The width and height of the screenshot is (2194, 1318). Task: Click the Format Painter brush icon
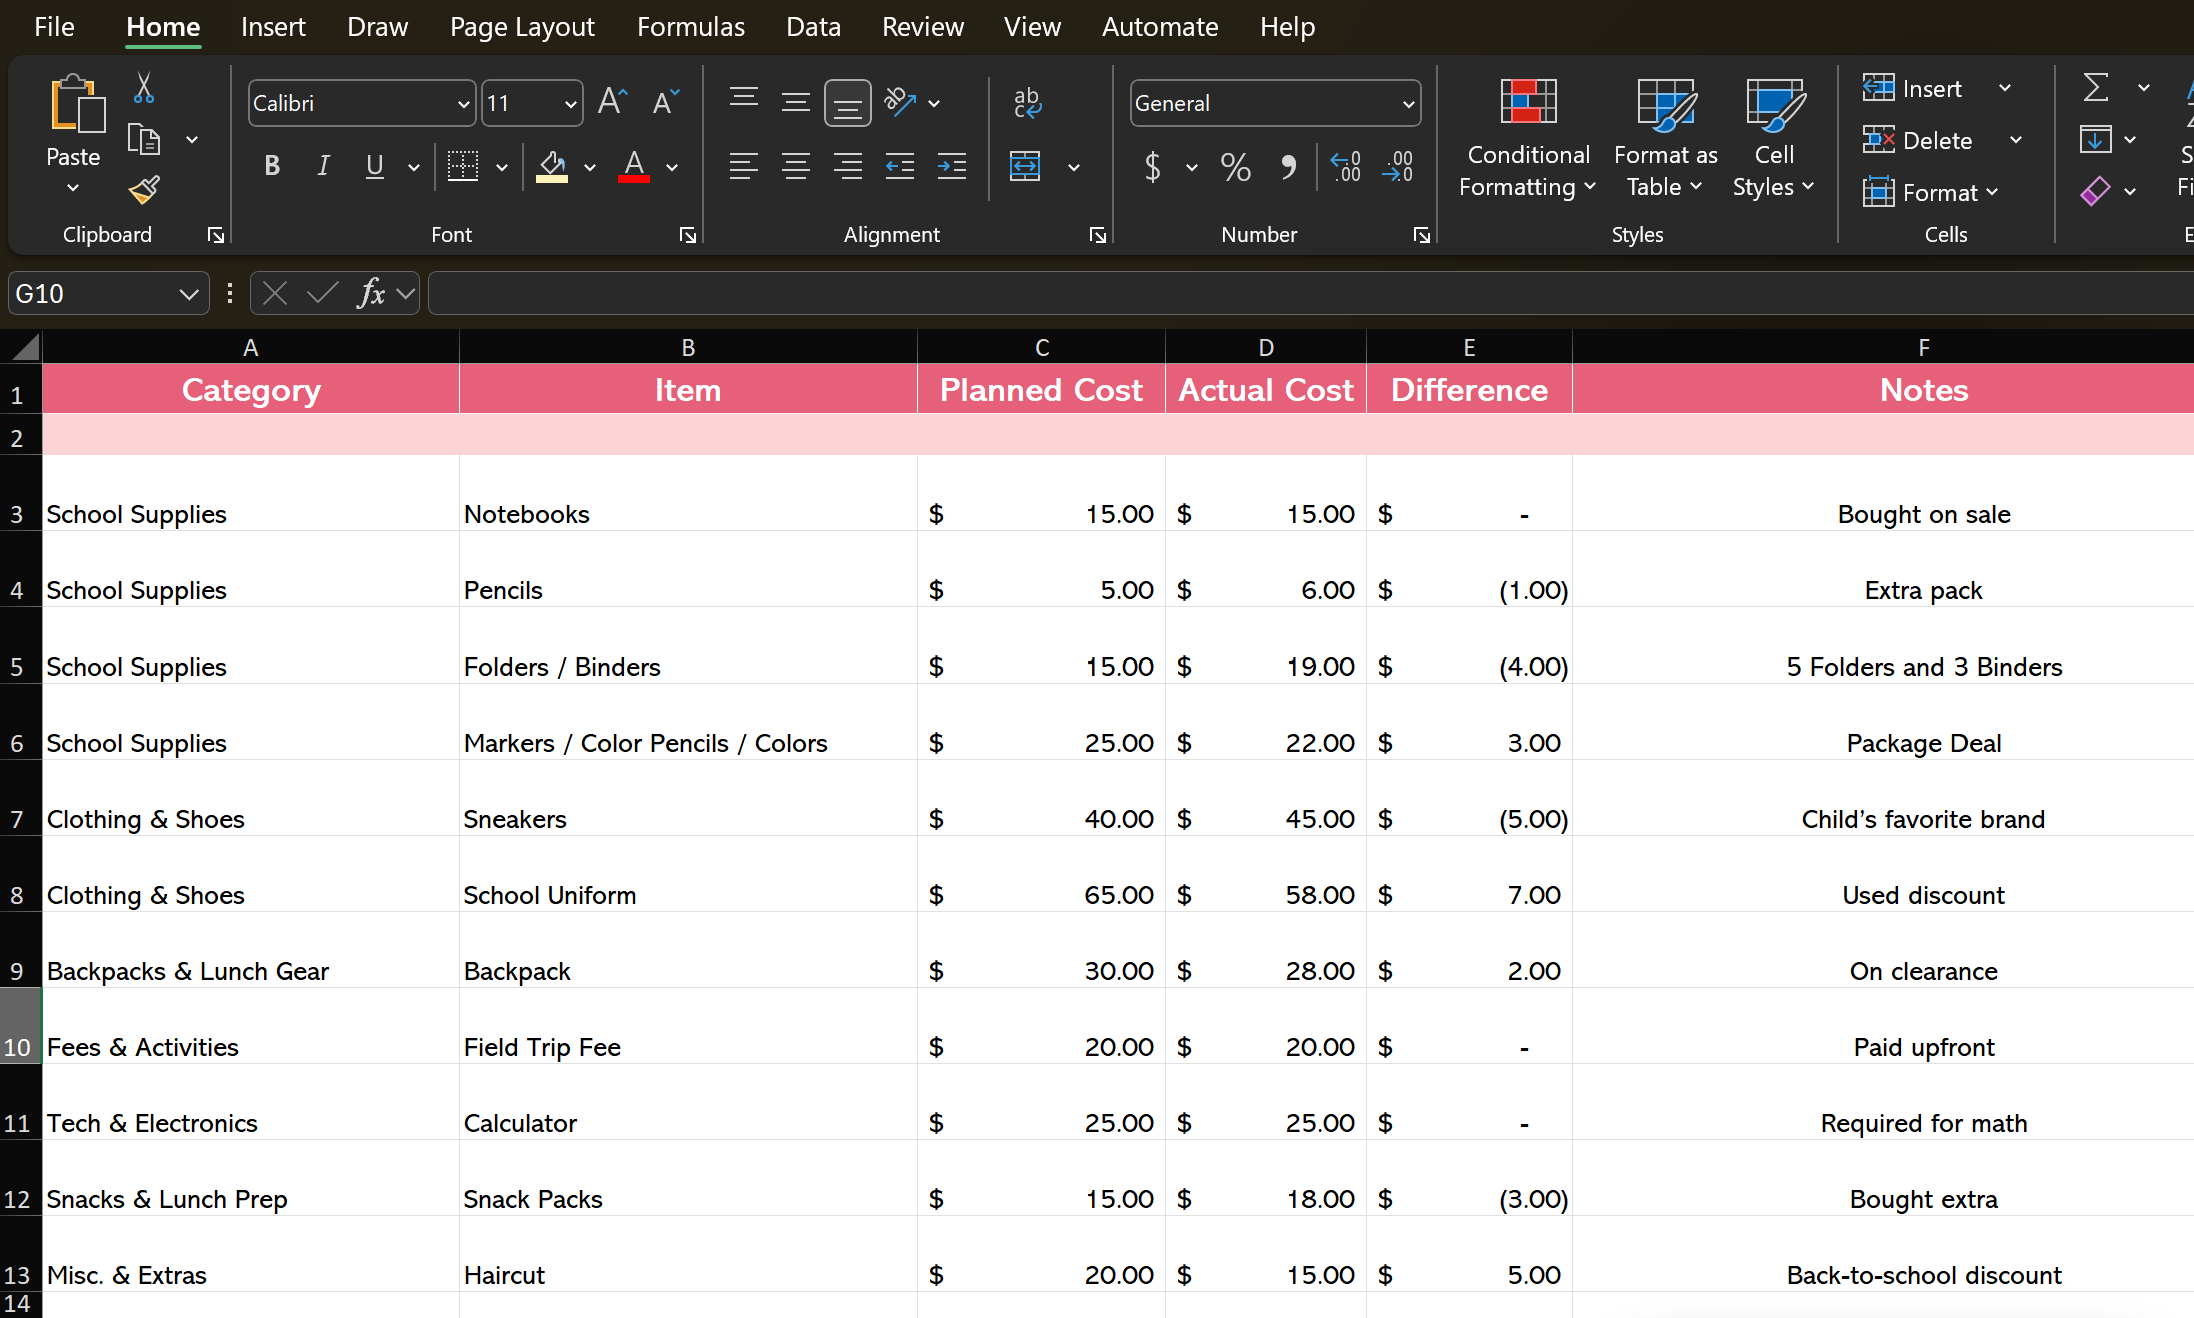coord(144,189)
